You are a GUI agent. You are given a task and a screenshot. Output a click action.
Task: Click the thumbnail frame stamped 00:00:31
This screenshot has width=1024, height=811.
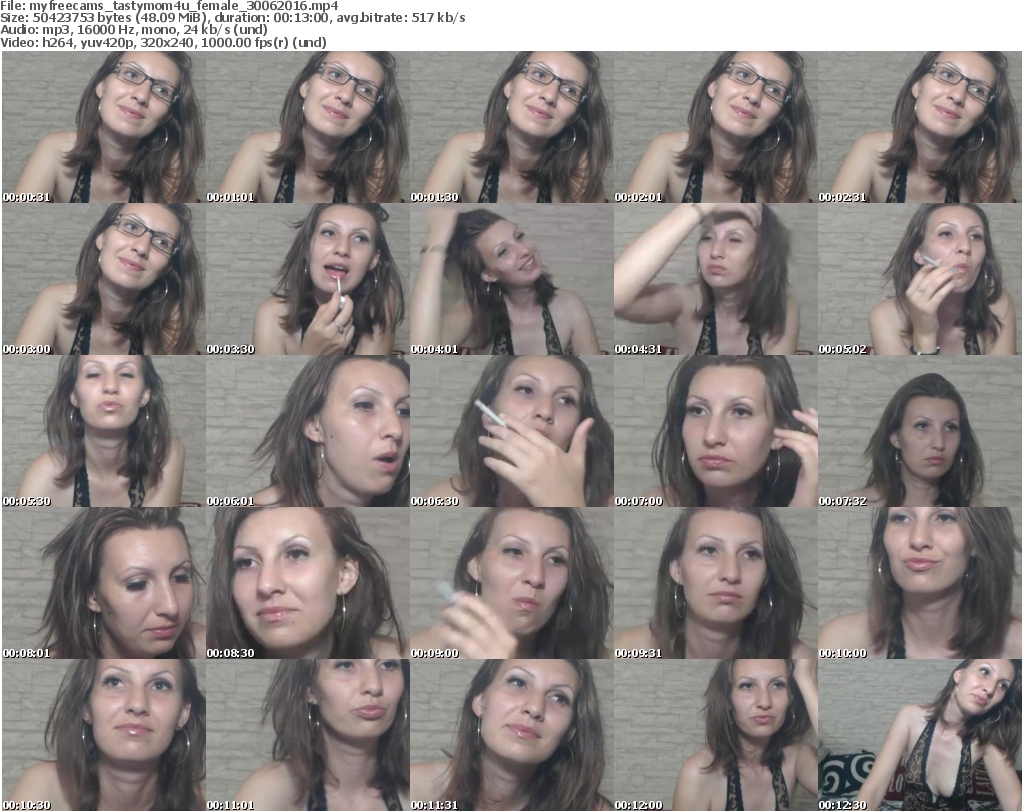coord(103,127)
